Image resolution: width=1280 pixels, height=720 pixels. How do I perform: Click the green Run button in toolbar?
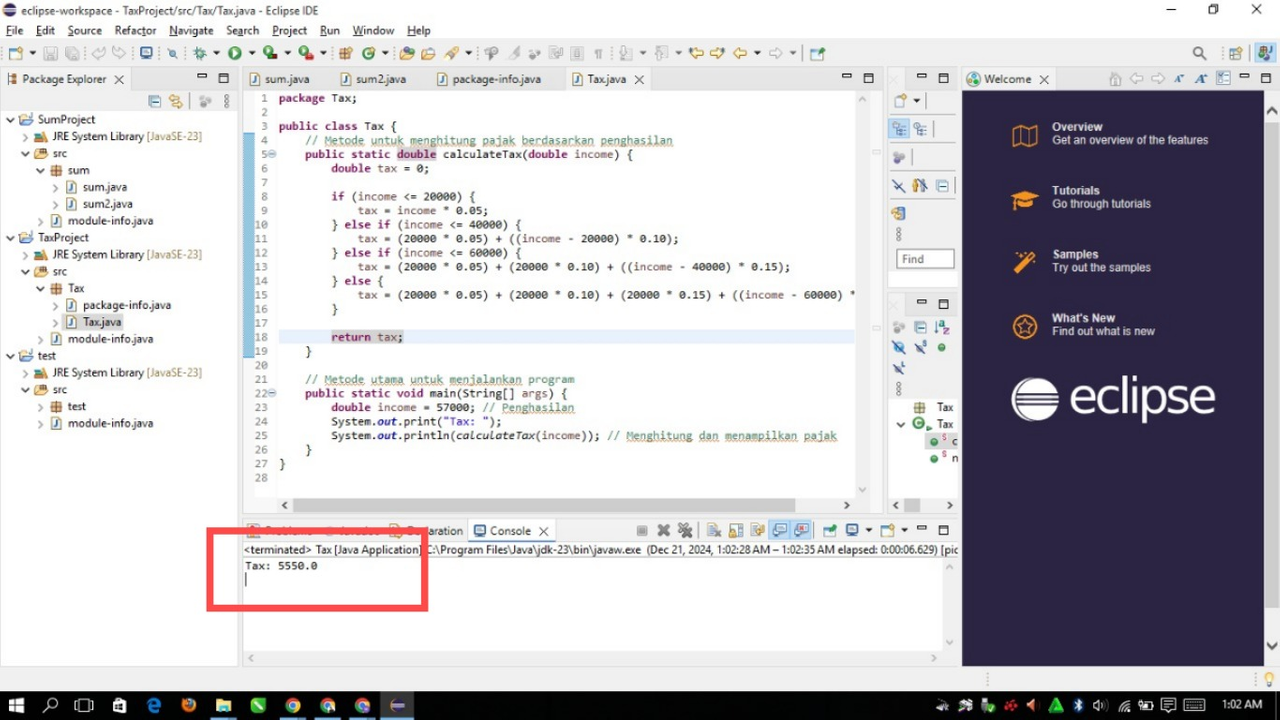[x=234, y=53]
